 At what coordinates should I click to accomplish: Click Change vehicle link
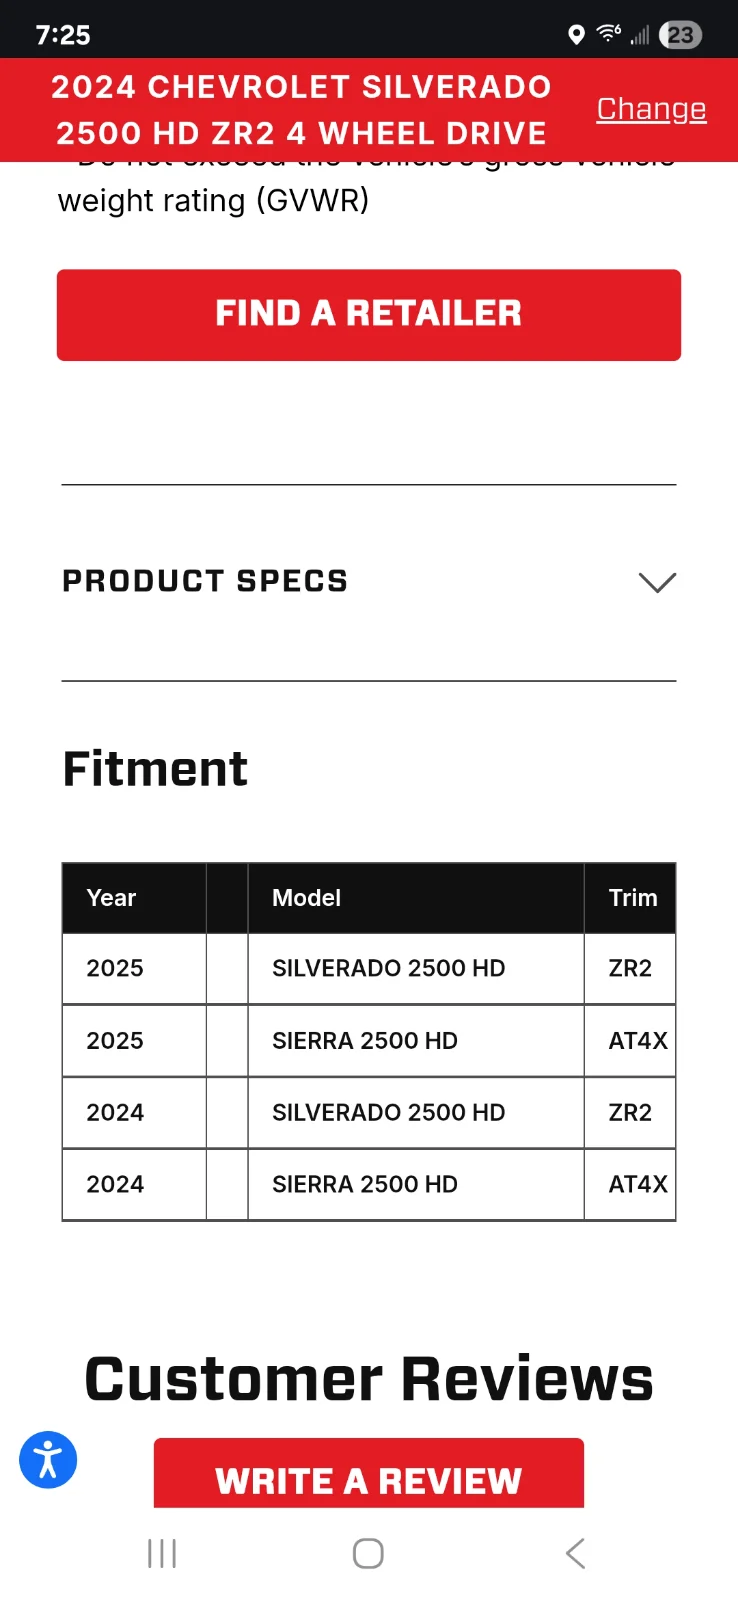tap(651, 109)
